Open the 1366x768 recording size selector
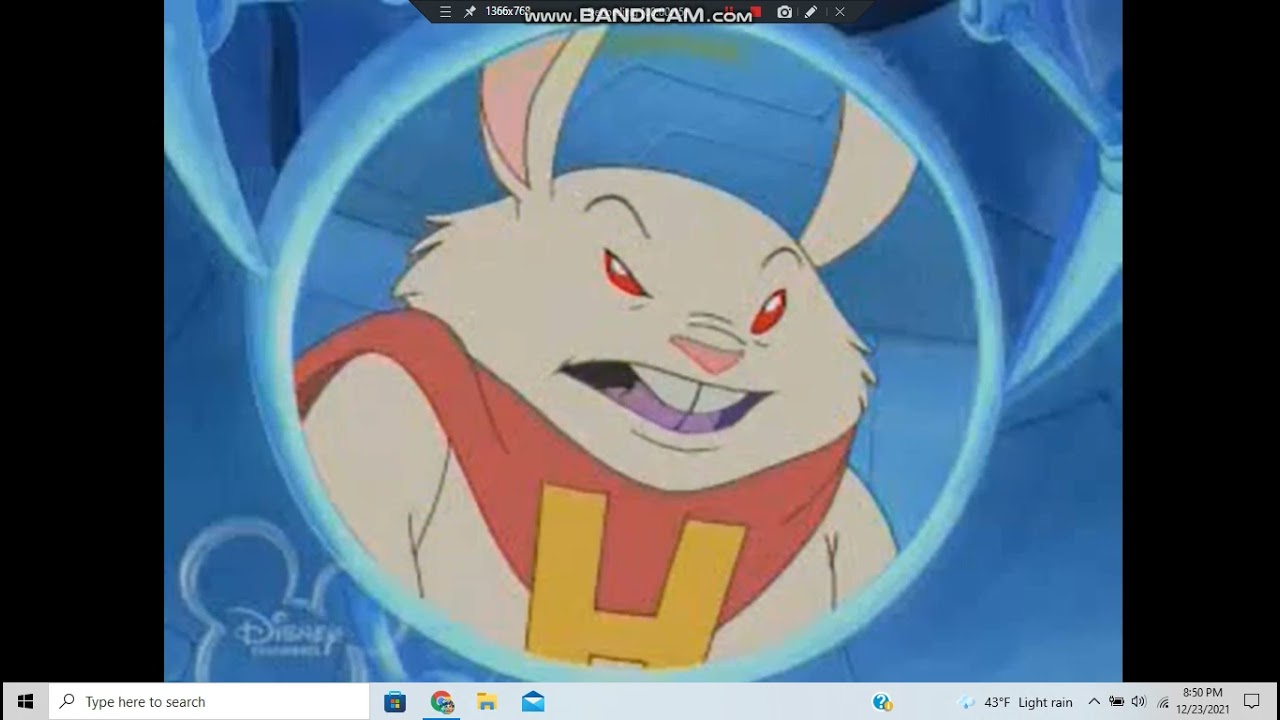1280x720 pixels. (507, 12)
